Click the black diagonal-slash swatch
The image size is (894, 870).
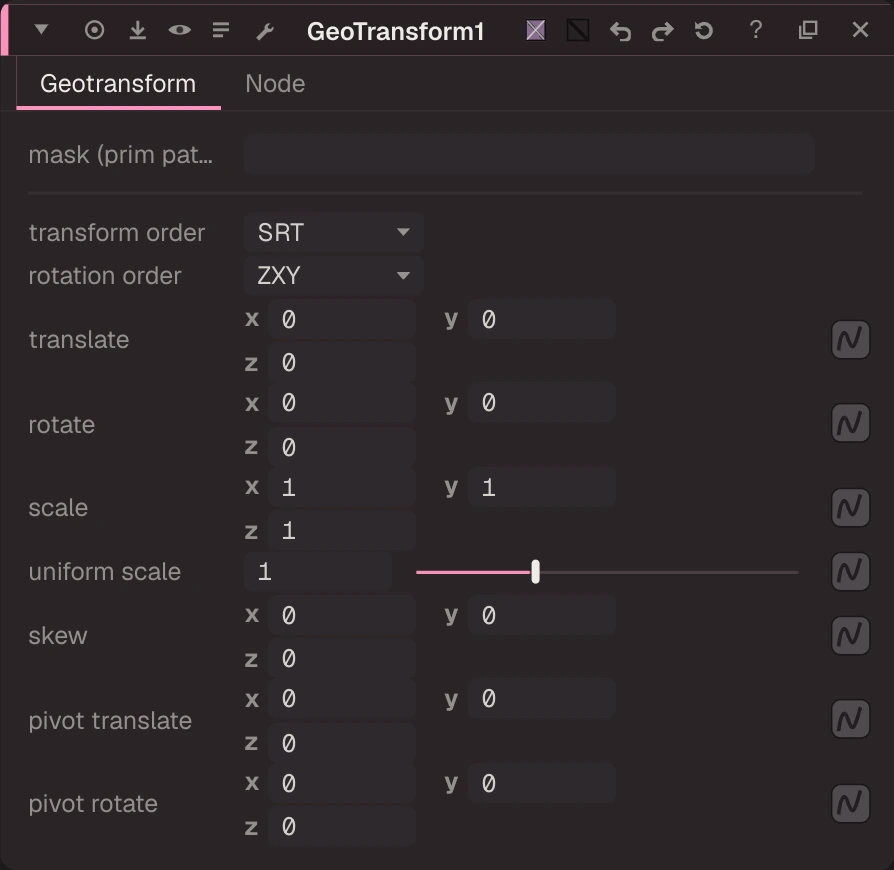[x=578, y=30]
